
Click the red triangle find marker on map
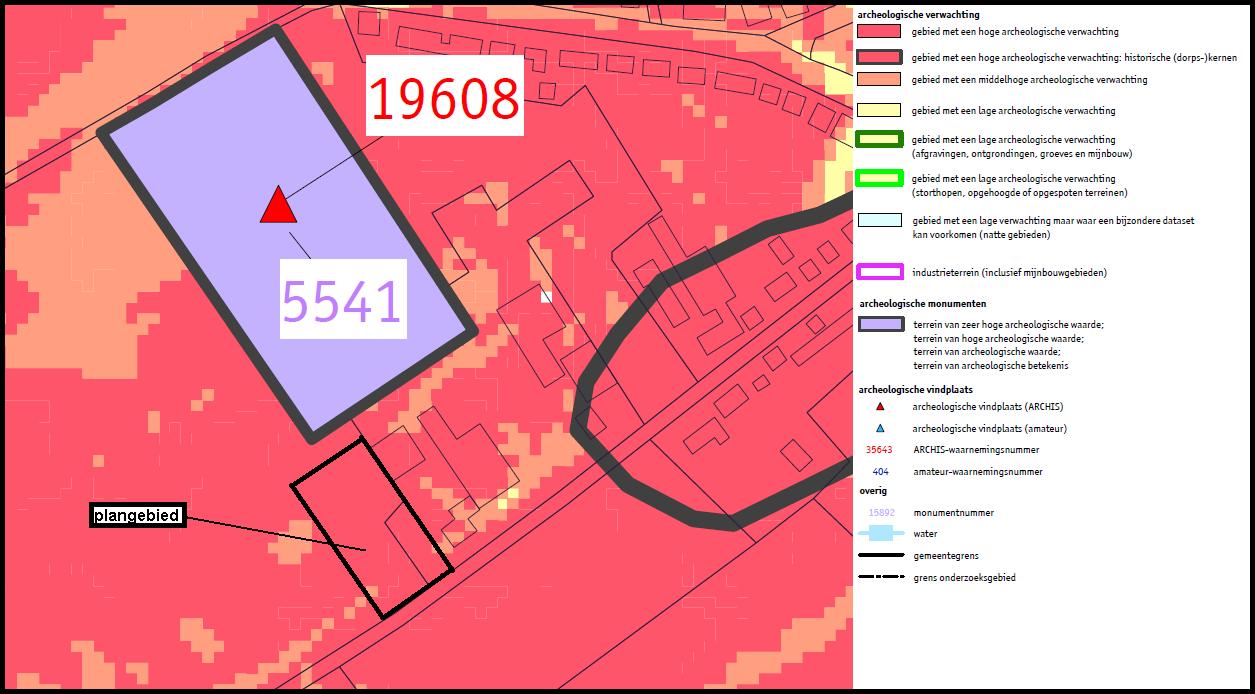click(x=278, y=206)
